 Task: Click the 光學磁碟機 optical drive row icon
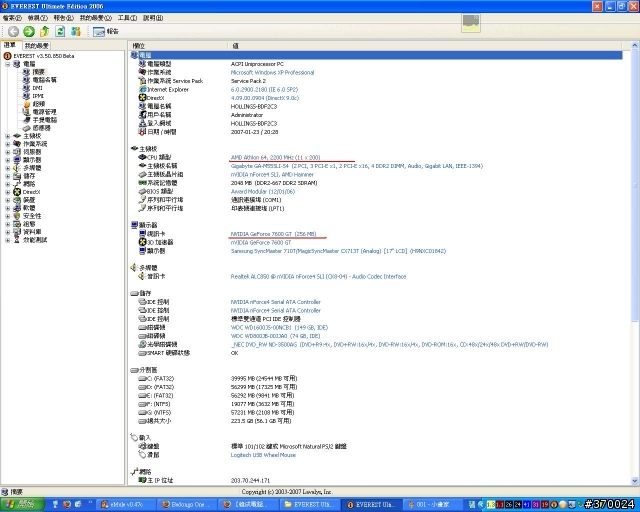click(x=142, y=344)
